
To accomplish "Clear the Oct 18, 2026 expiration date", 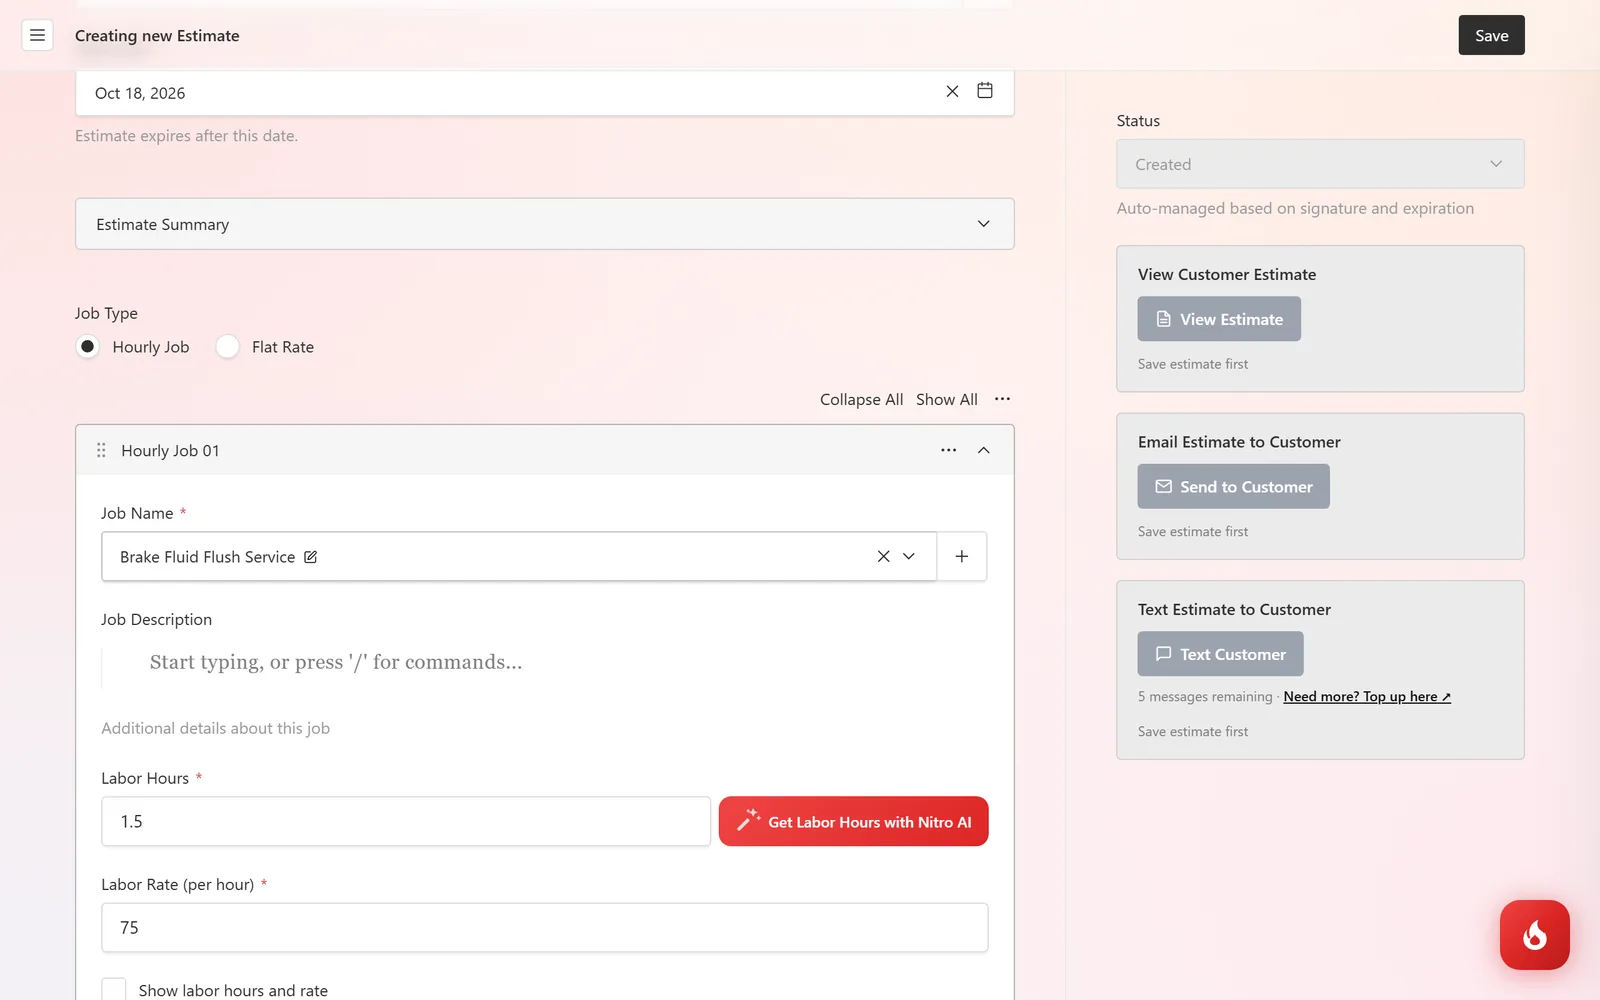I will (952, 91).
